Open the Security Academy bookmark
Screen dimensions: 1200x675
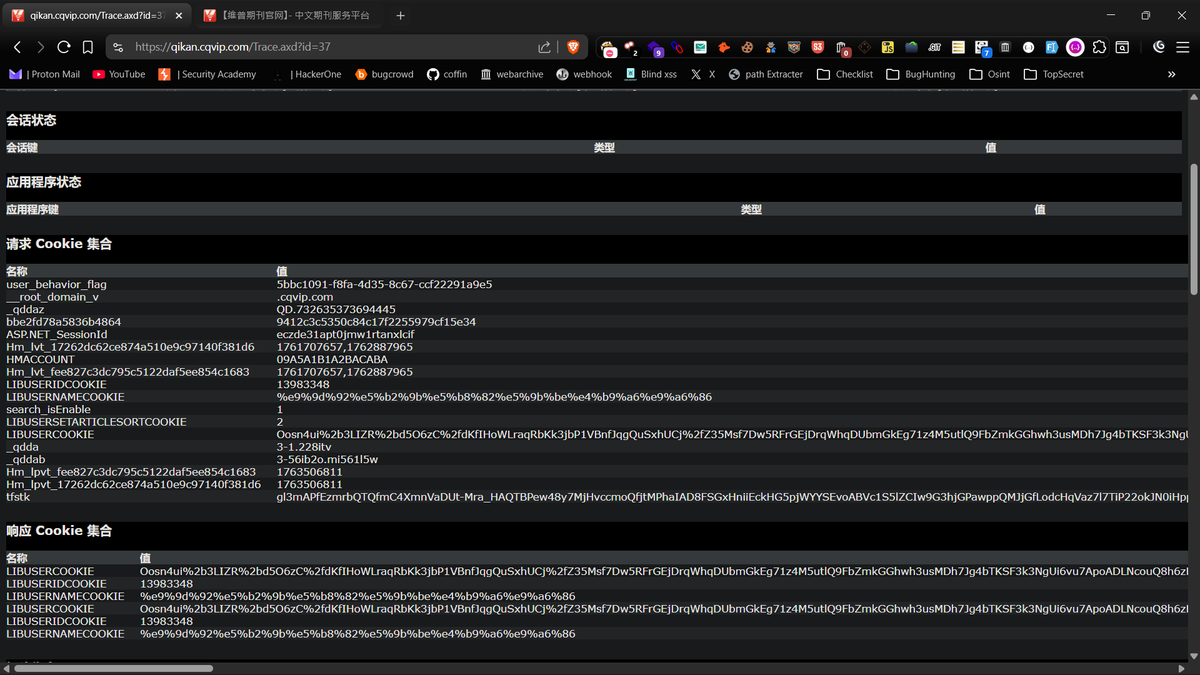pyautogui.click(x=207, y=74)
